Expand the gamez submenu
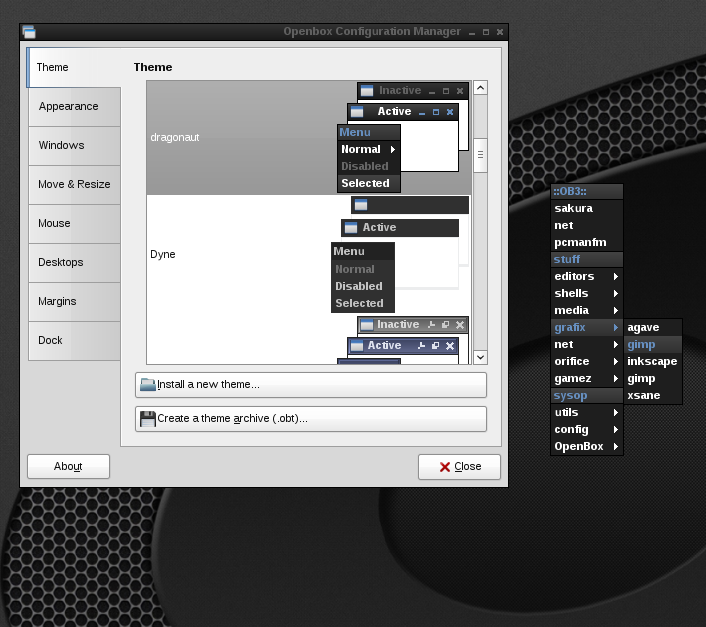 click(x=587, y=379)
